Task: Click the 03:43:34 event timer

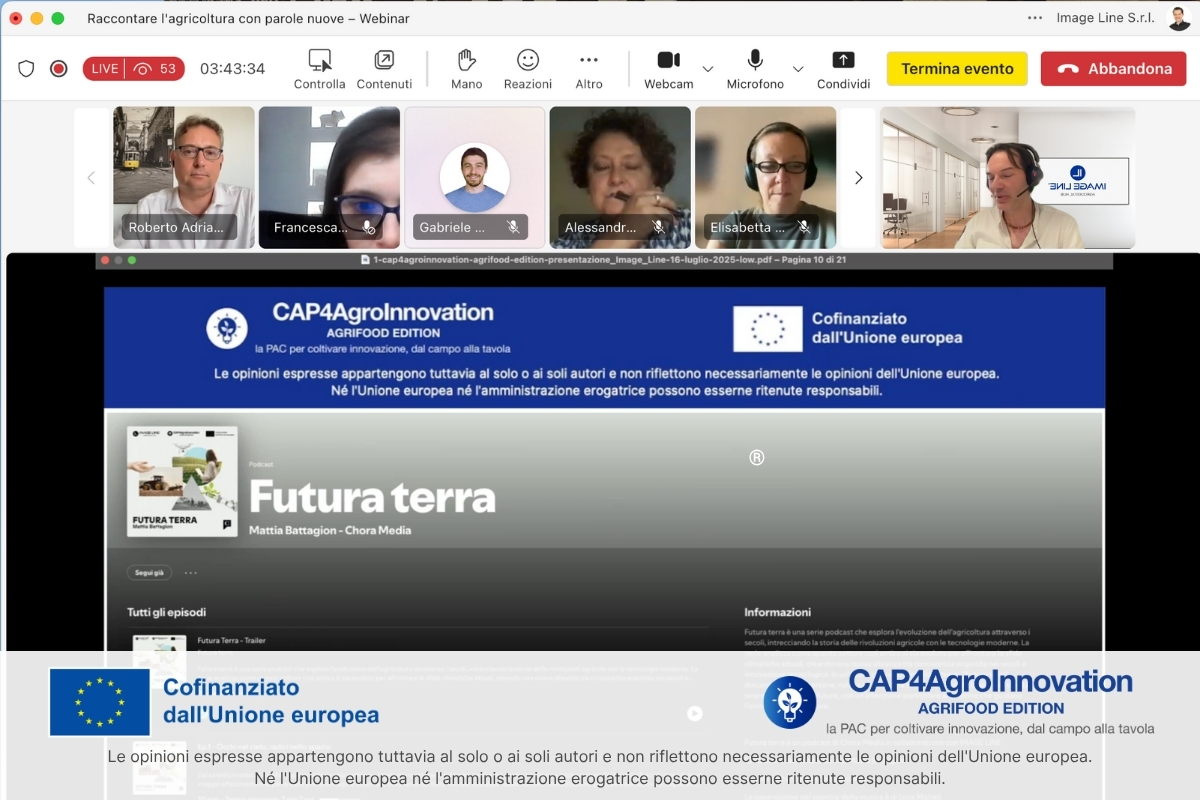Action: 232,69
